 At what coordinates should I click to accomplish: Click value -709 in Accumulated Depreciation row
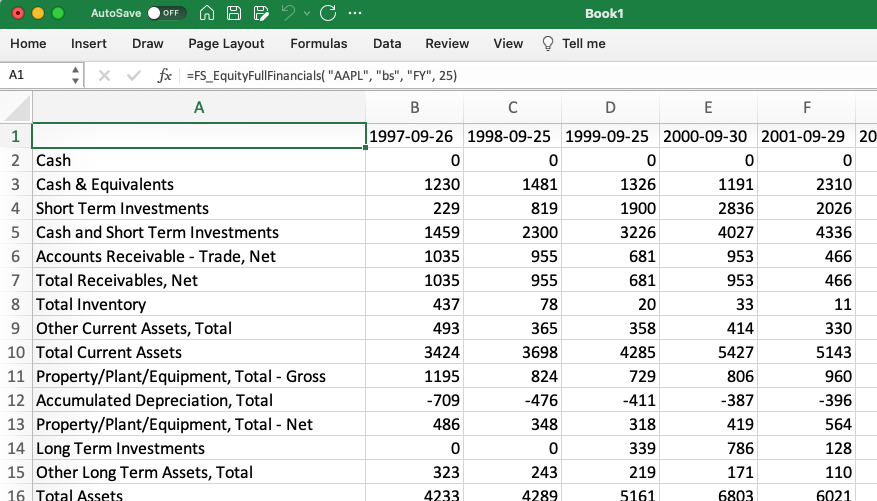click(x=414, y=401)
